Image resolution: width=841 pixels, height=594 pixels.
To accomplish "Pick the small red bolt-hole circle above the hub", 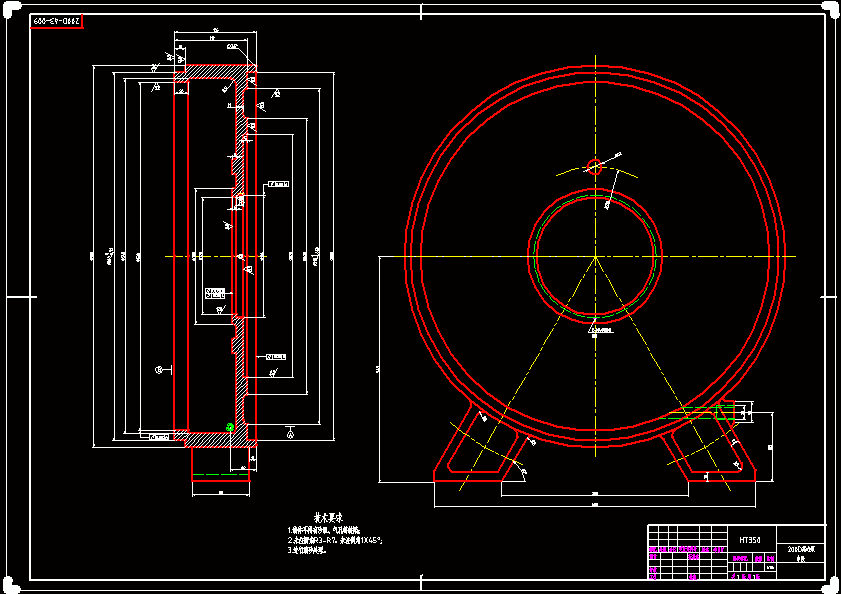I will (x=594, y=166).
